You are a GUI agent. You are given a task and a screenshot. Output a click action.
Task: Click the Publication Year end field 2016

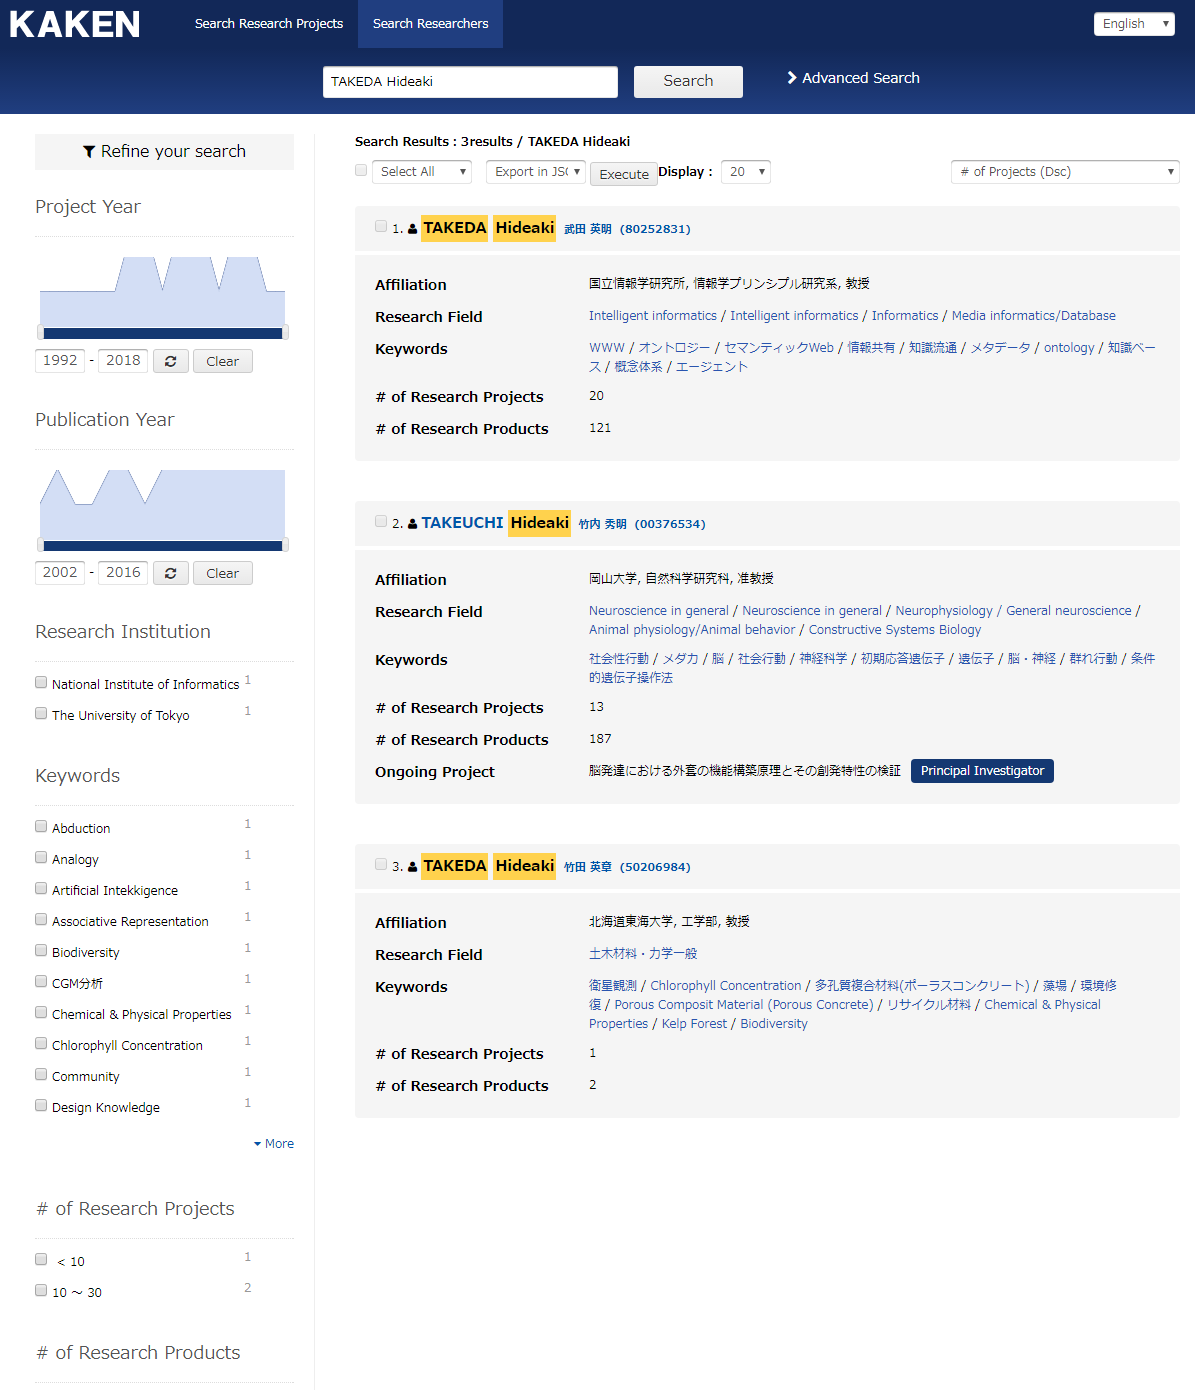click(x=123, y=573)
